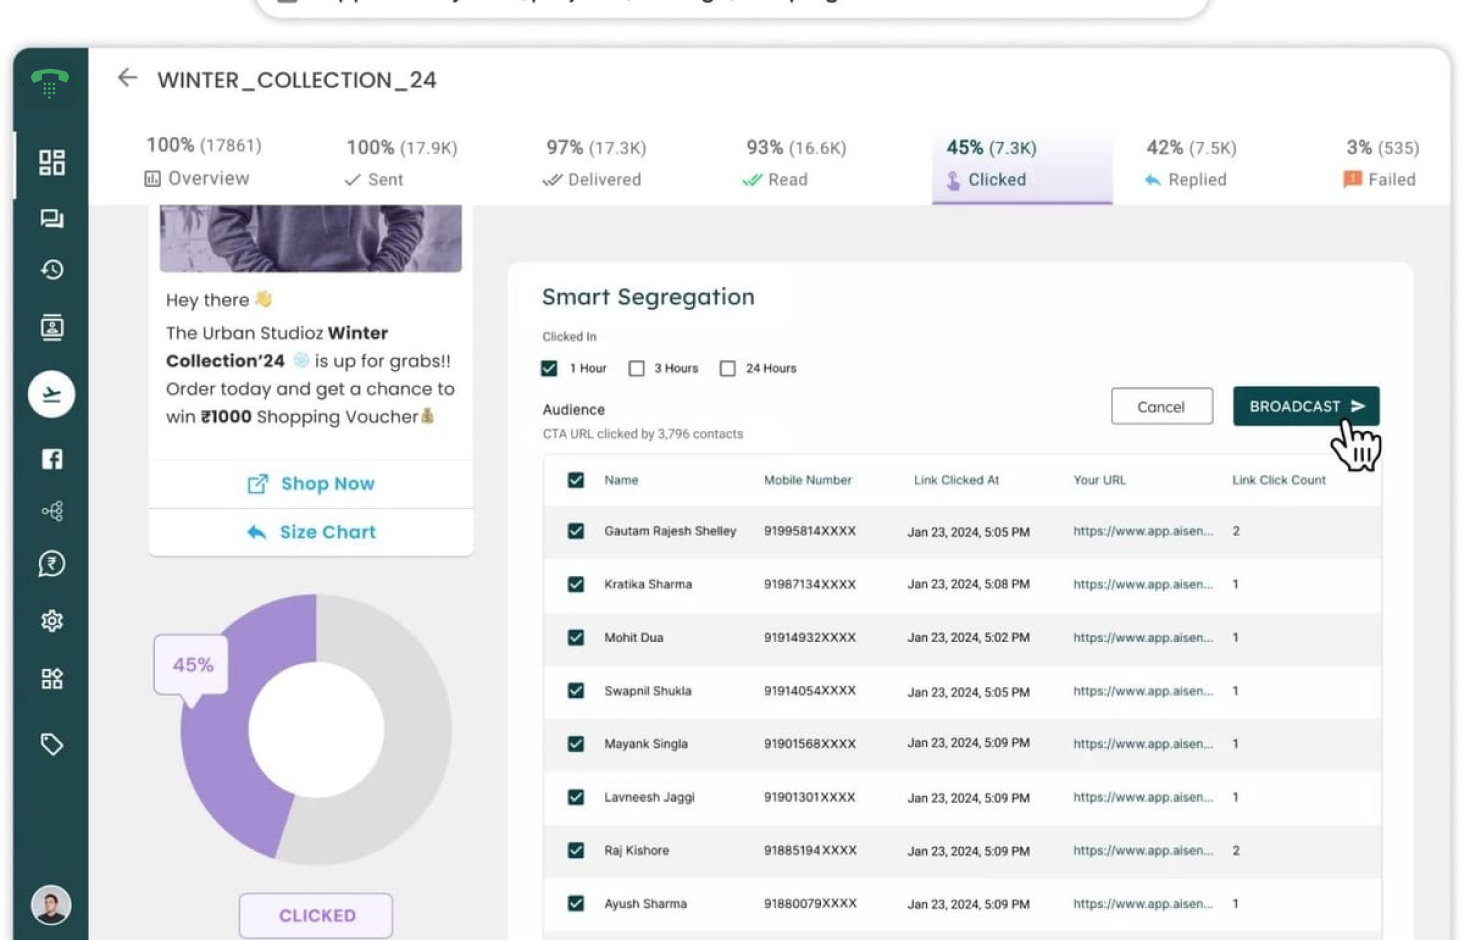Screen dimensions: 1464x940
Task: Open the flows network icon in sidebar
Action: coord(51,511)
